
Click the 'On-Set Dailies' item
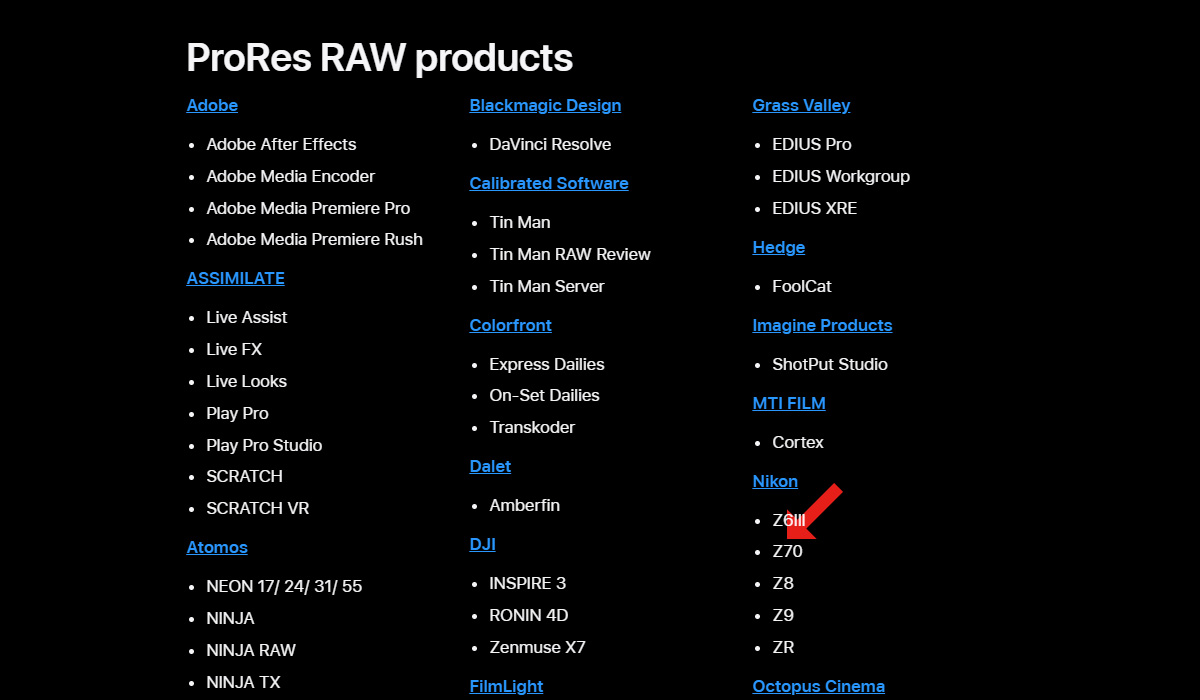pos(544,395)
